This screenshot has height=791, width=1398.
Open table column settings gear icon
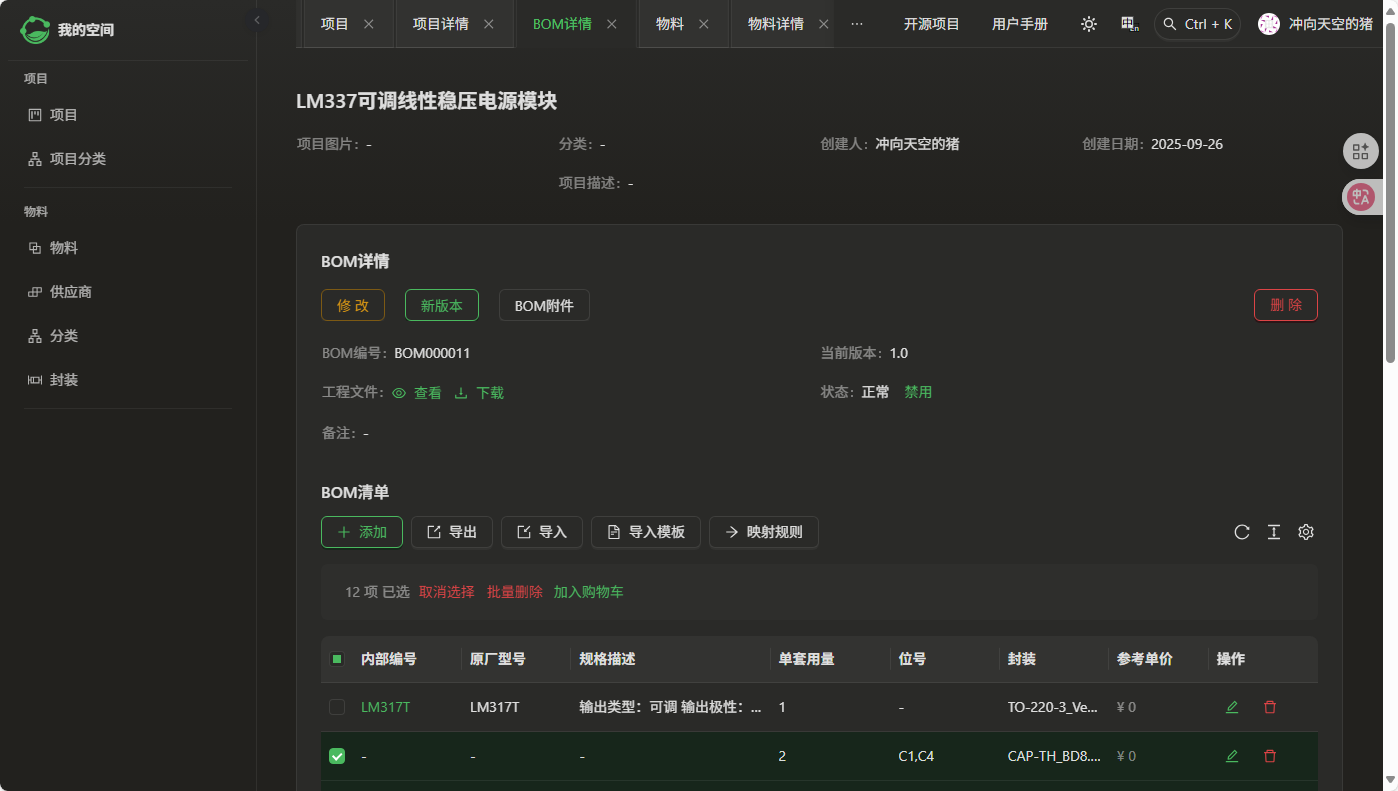click(1306, 532)
